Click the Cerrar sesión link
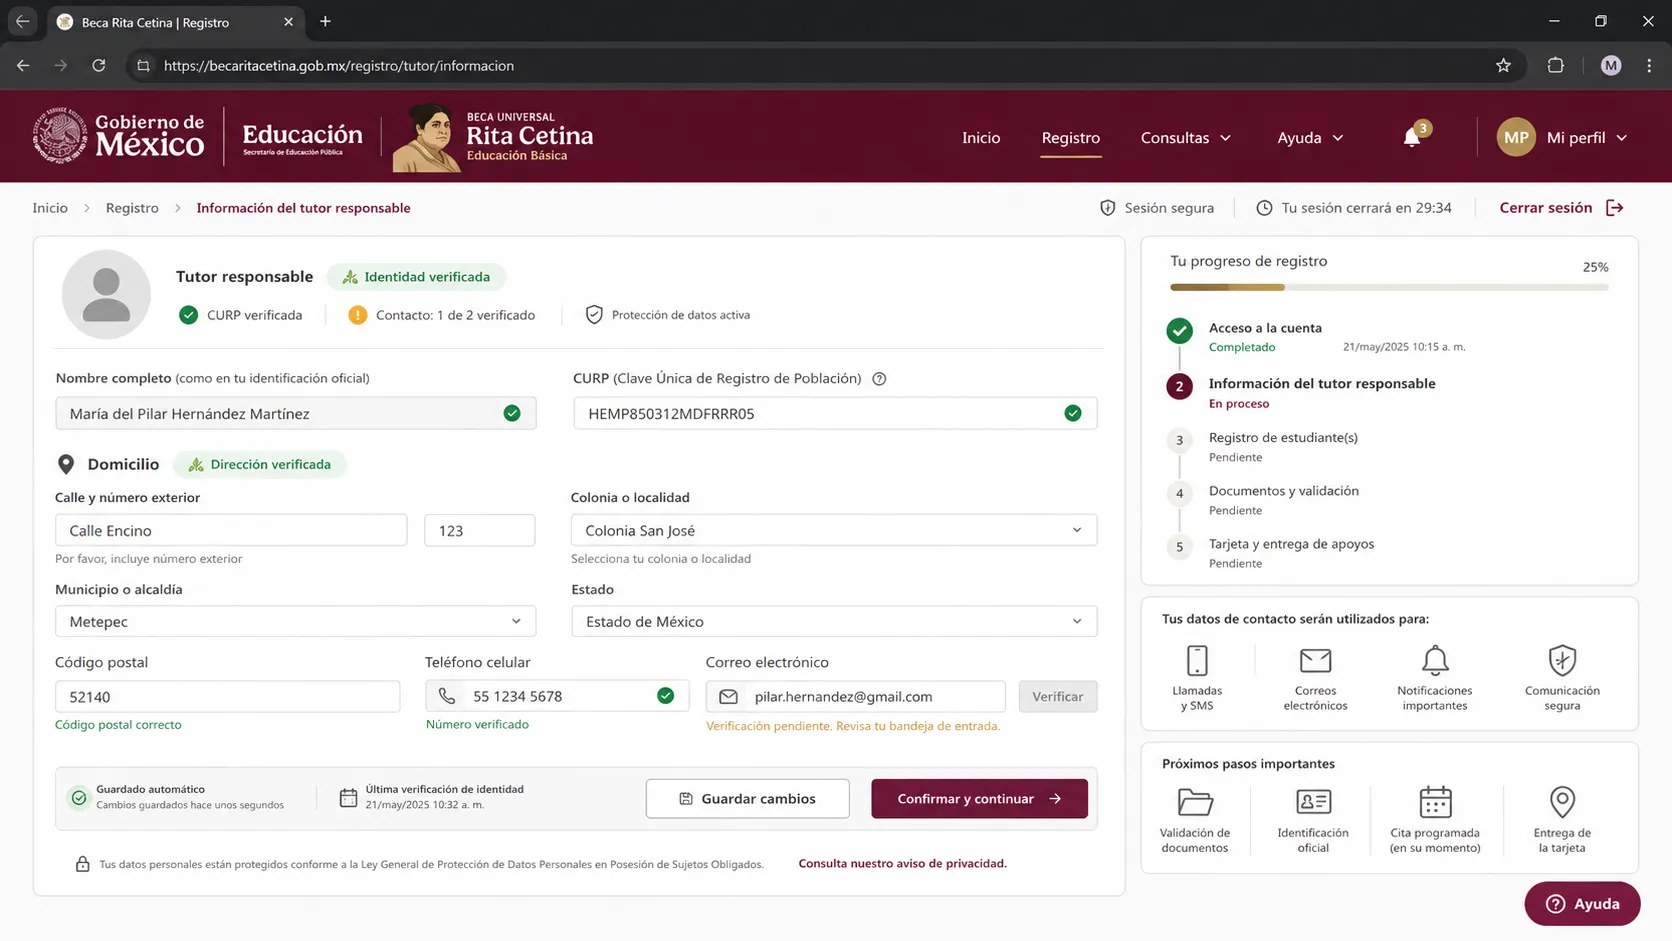This screenshot has width=1672, height=941. tap(1545, 208)
